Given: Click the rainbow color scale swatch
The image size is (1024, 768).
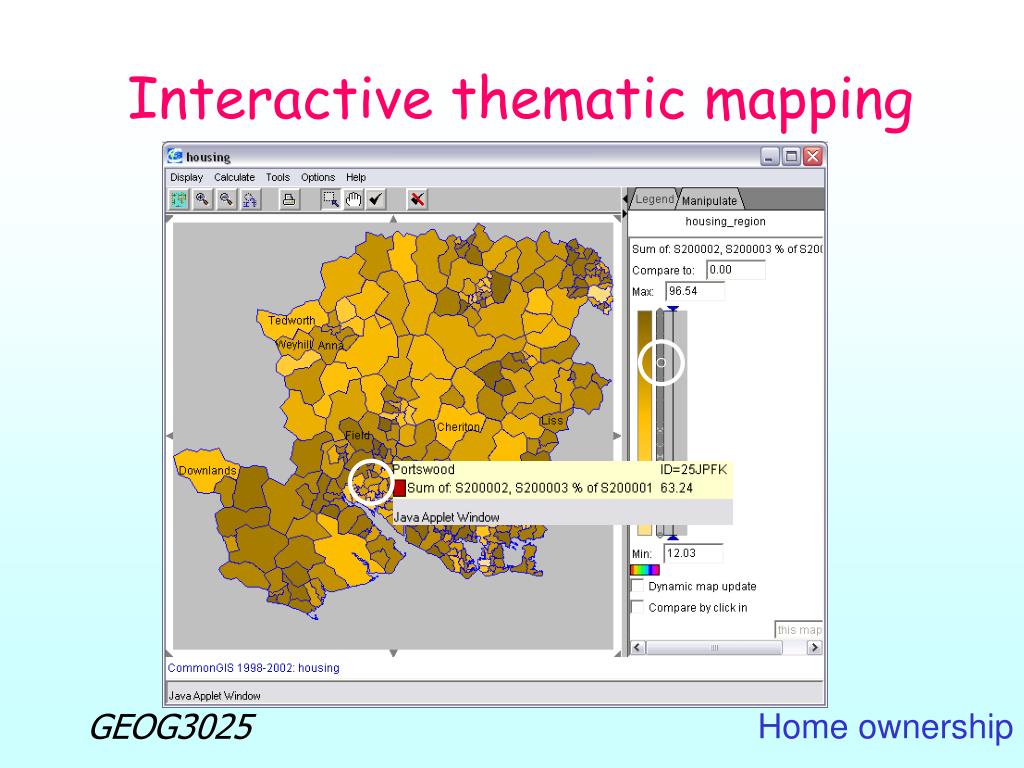Looking at the screenshot, I should (645, 570).
